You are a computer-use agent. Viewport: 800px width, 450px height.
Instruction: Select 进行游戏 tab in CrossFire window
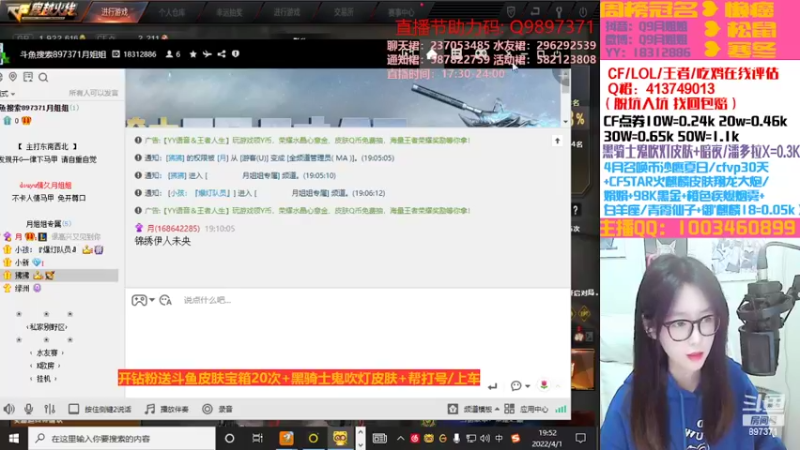[114, 12]
